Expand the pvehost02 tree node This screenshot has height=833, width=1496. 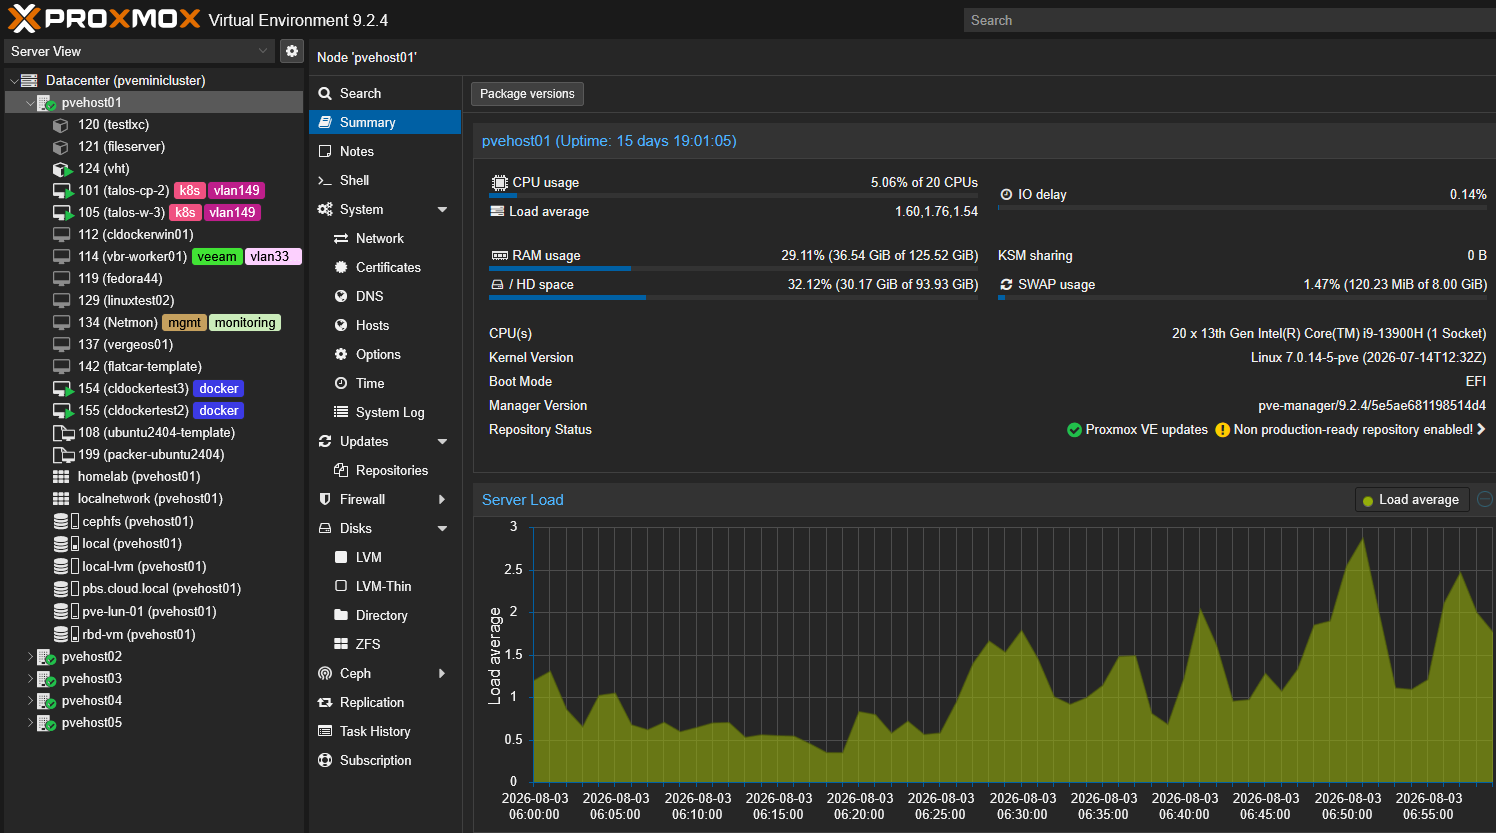click(30, 657)
